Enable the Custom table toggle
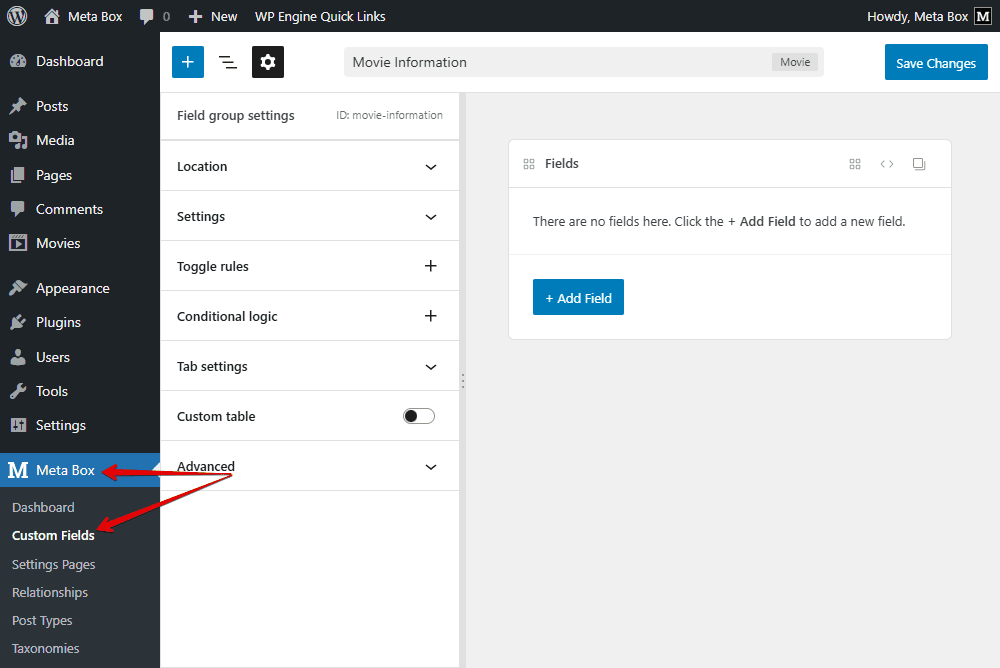The width and height of the screenshot is (1000, 668). pos(419,416)
